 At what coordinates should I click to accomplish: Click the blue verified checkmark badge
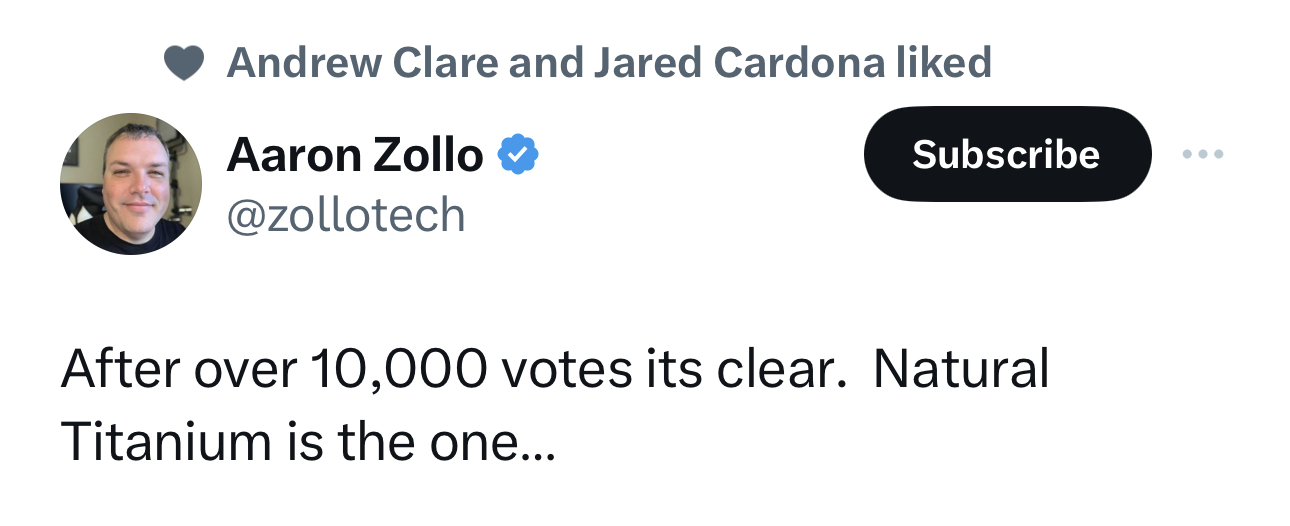coord(519,155)
